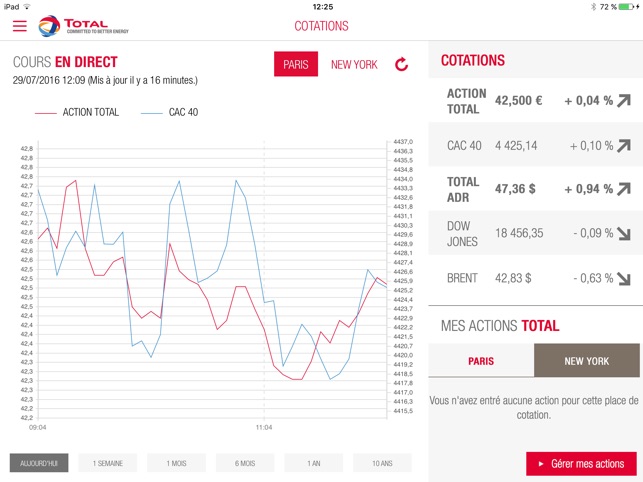Tap the 4 425,14 index value

pyautogui.click(x=516, y=146)
